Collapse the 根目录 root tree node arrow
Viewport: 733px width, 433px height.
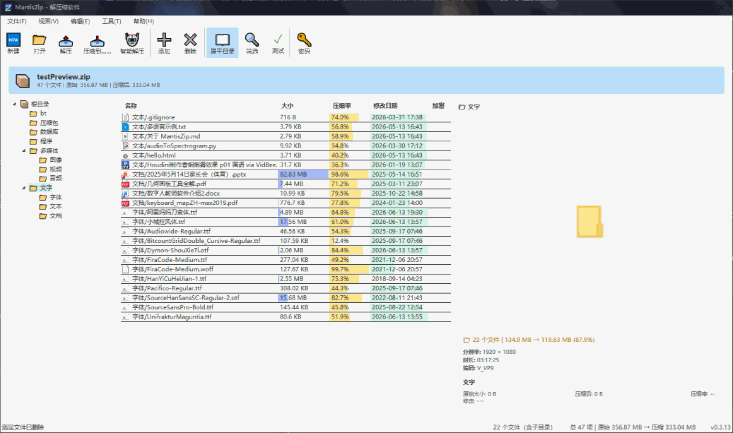(x=14, y=104)
